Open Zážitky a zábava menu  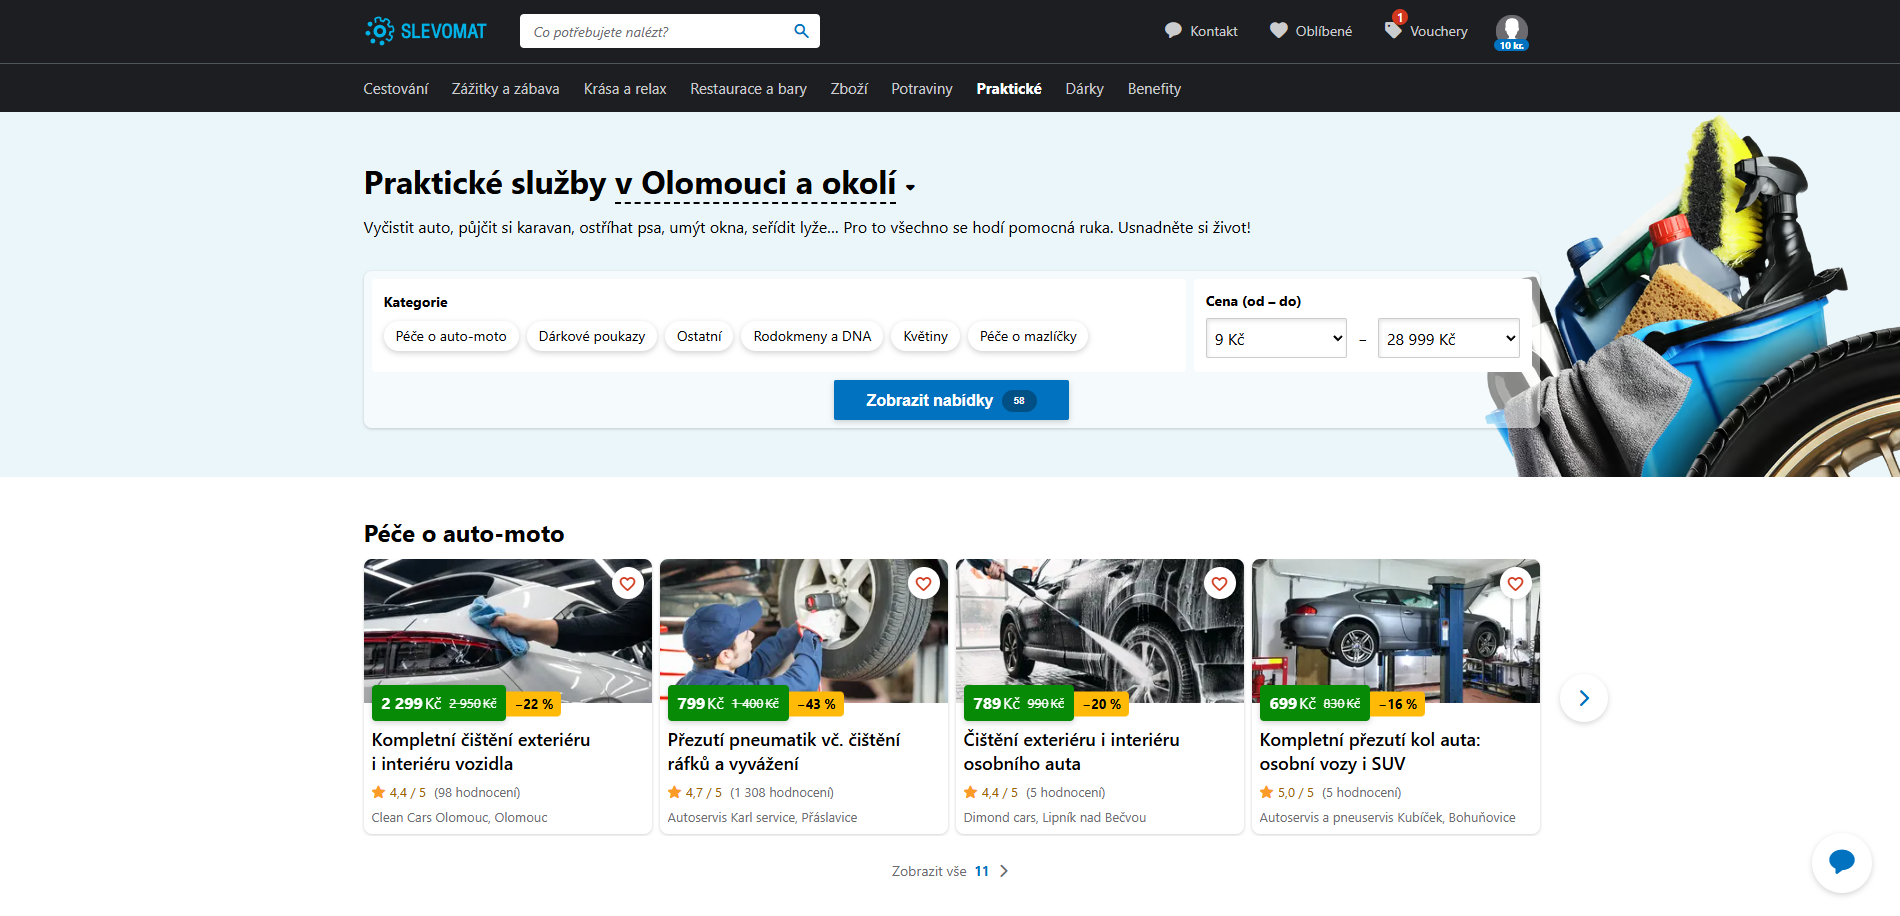pyautogui.click(x=505, y=89)
